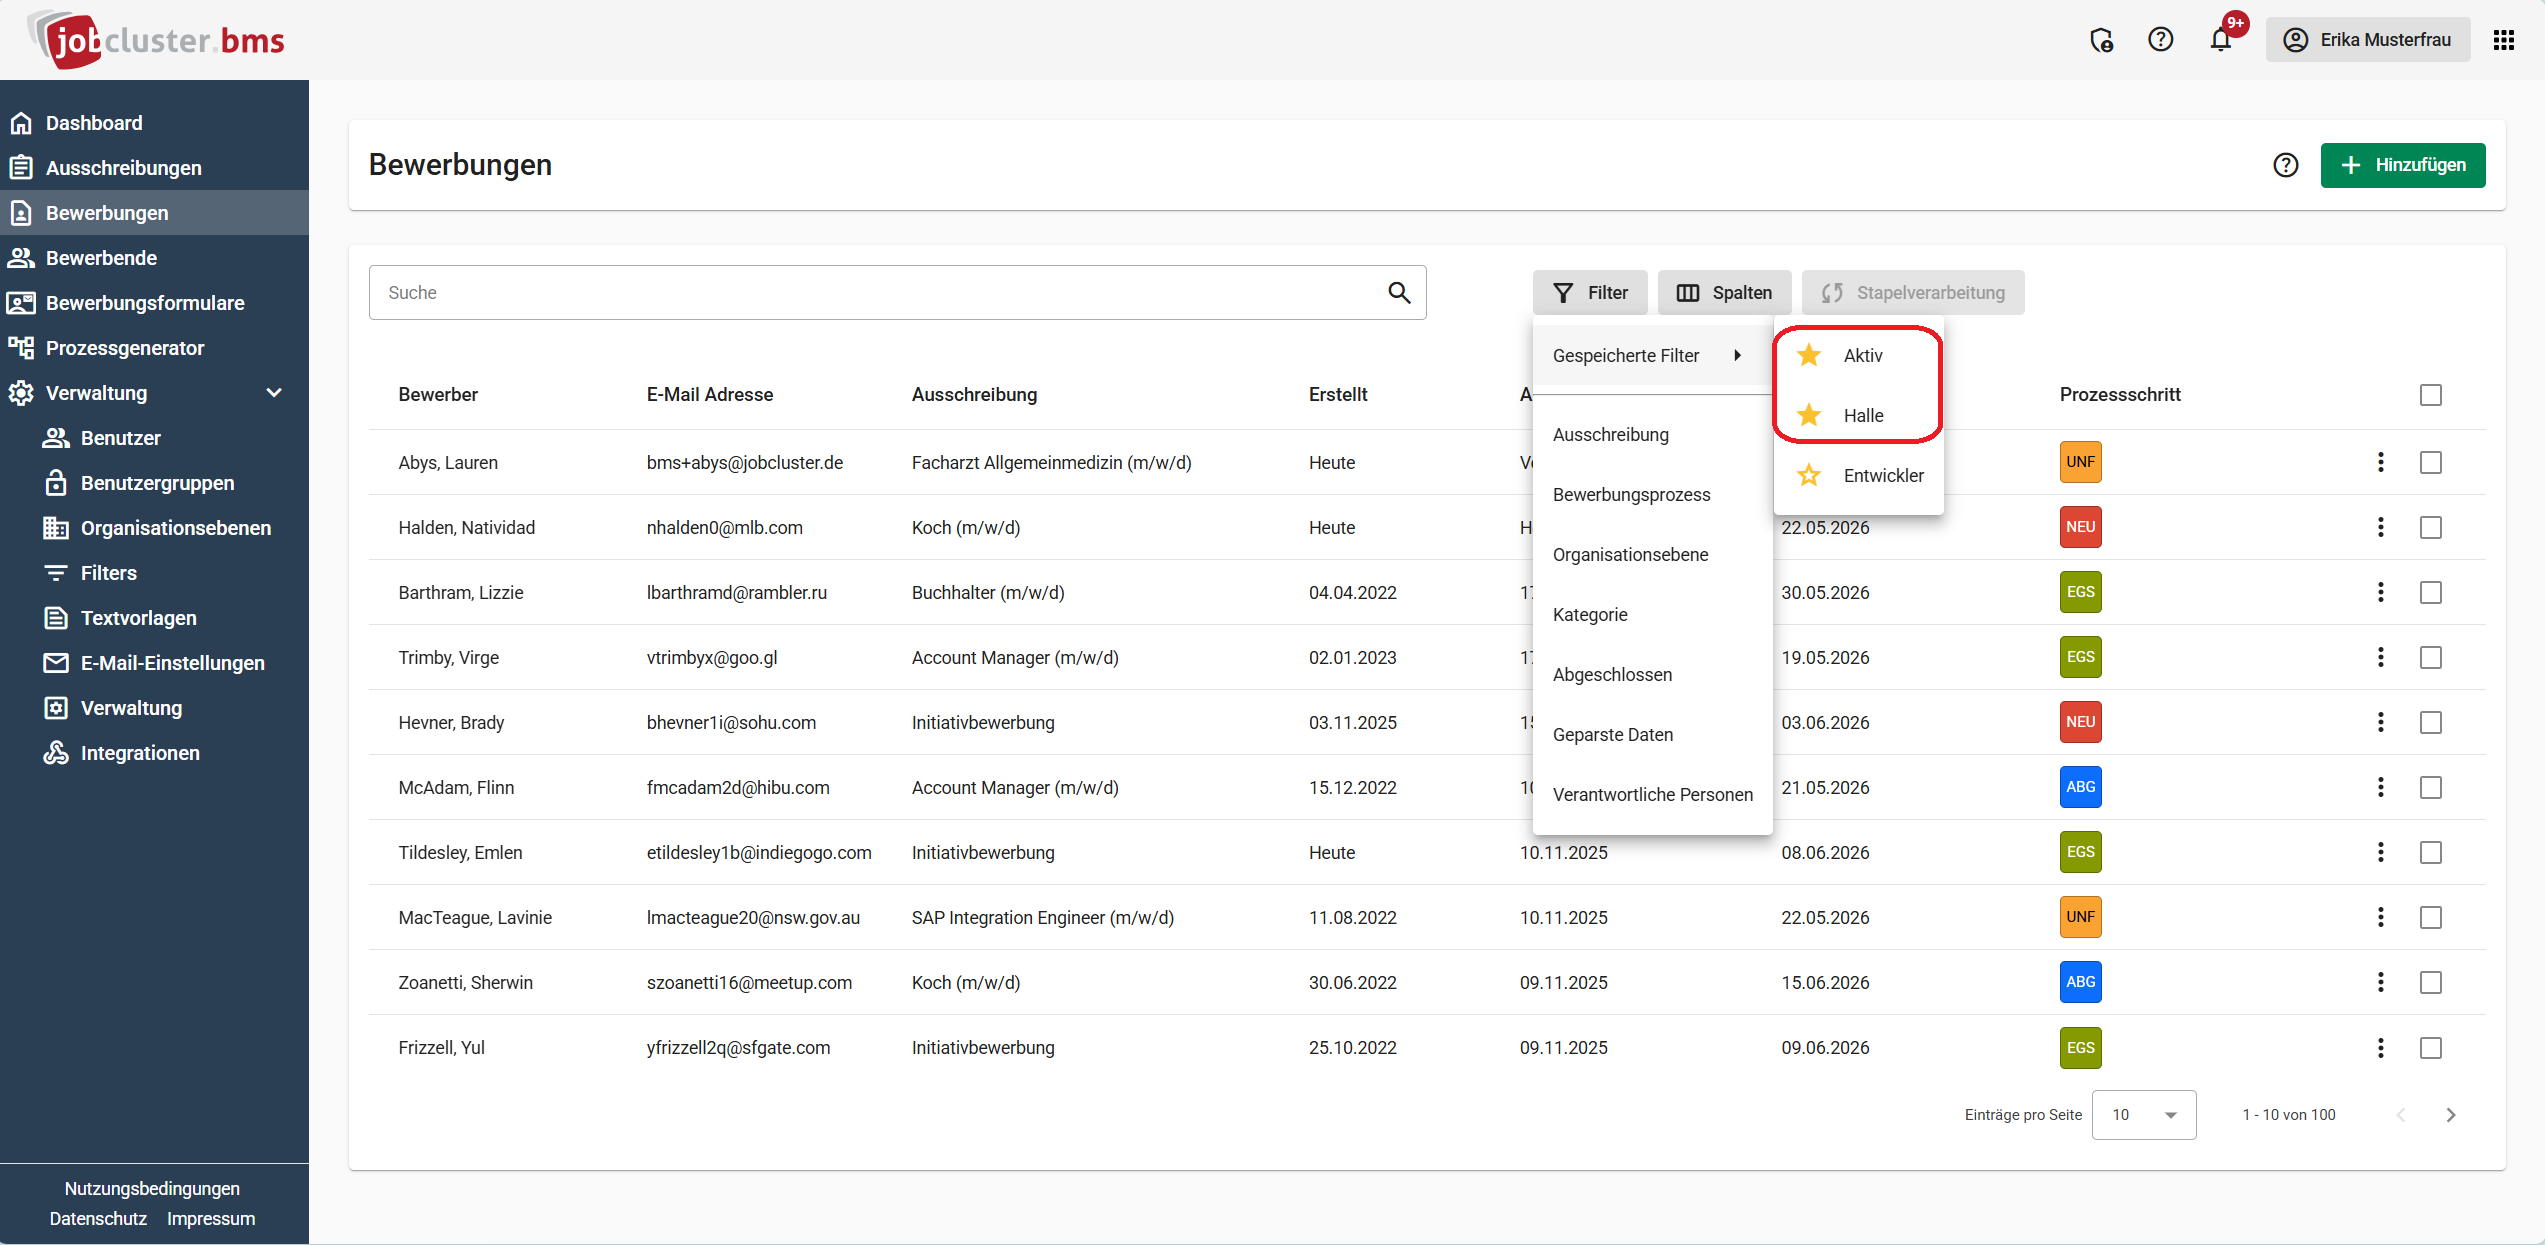Tick the select-all checkbox in table header
This screenshot has height=1245, width=2545.
click(x=2431, y=395)
